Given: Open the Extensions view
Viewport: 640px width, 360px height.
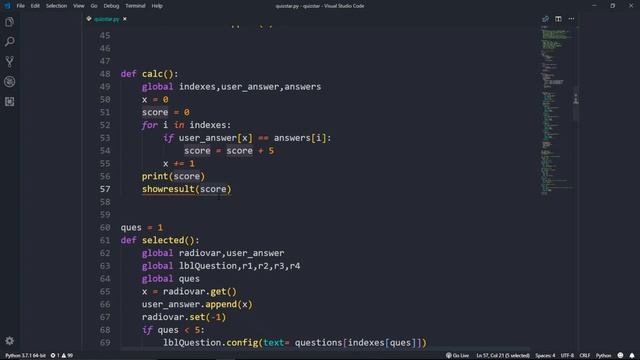Looking at the screenshot, I should click(9, 102).
